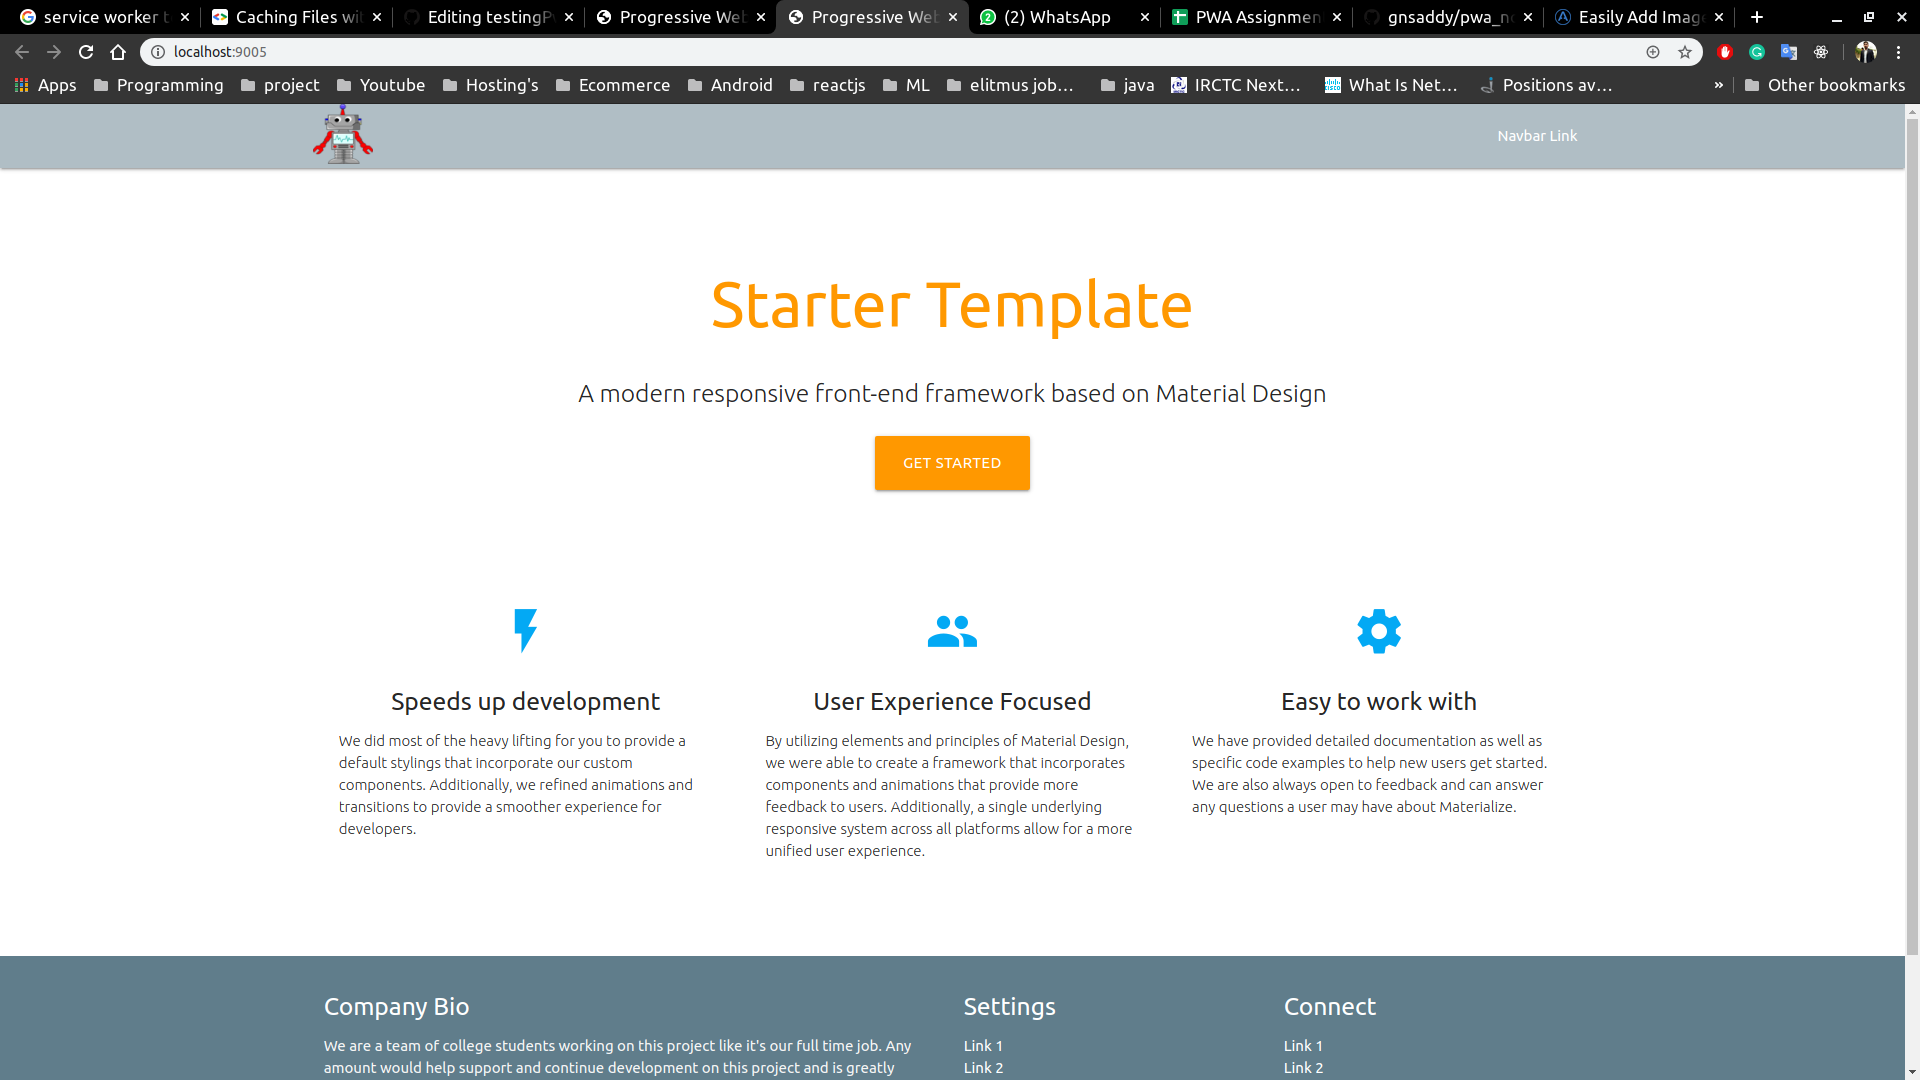
Task: Click the robot logo in navbar
Action: (x=342, y=135)
